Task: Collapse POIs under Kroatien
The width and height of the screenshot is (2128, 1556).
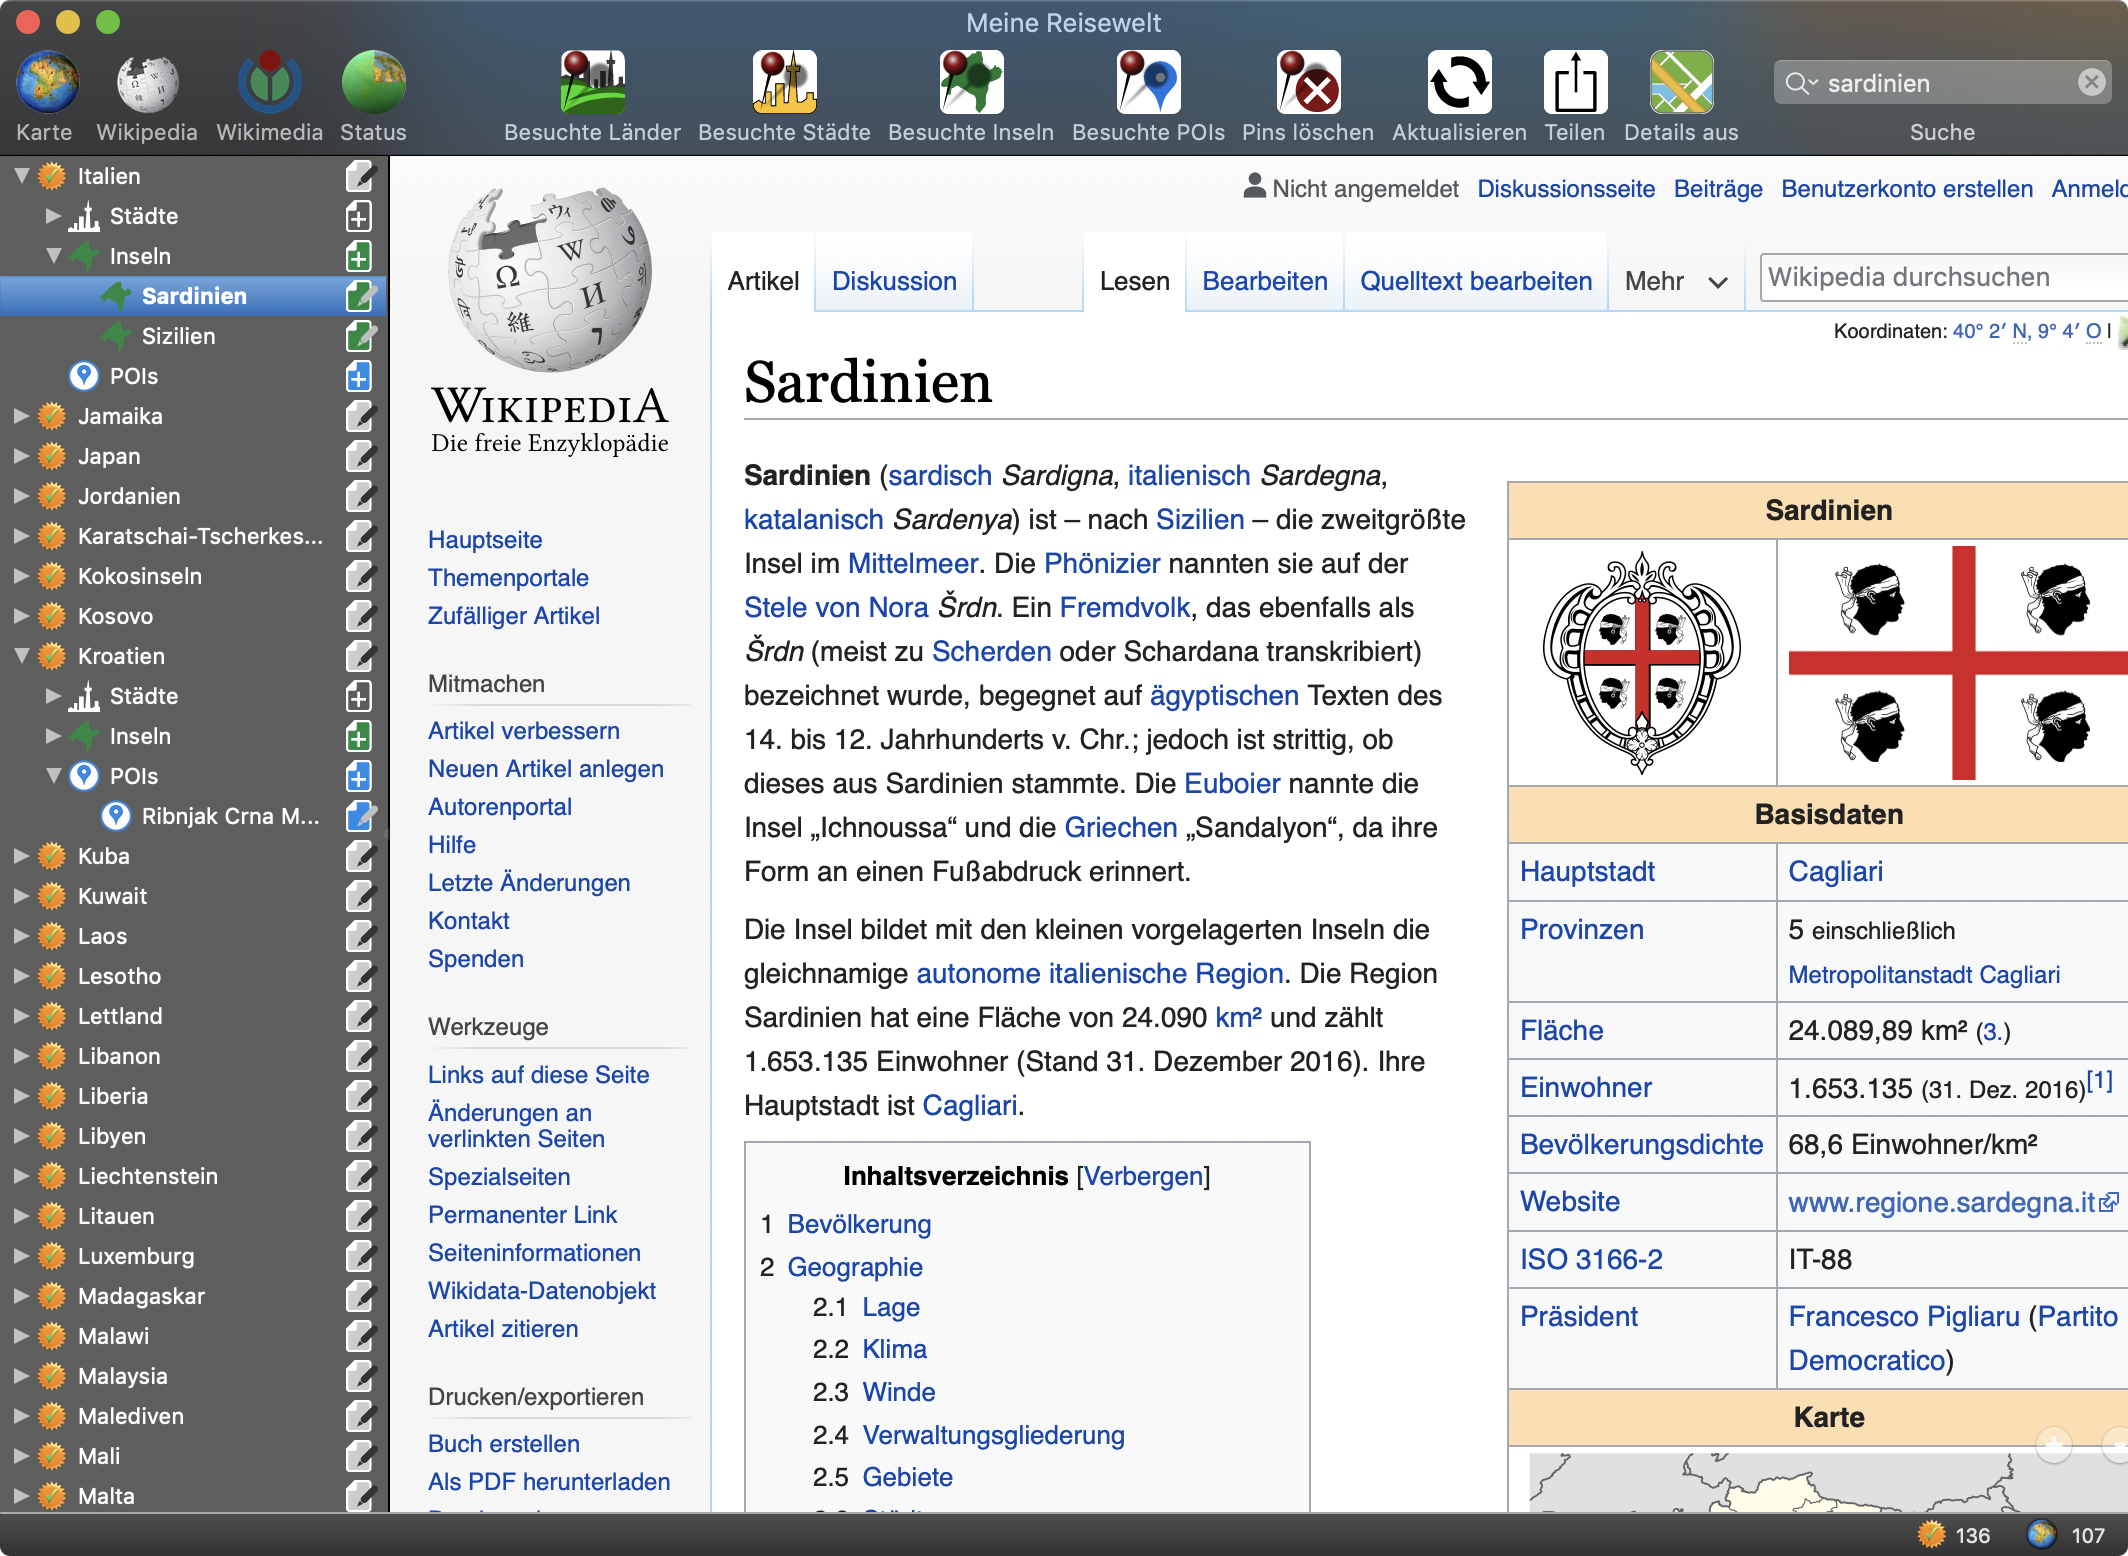Action: coord(53,776)
